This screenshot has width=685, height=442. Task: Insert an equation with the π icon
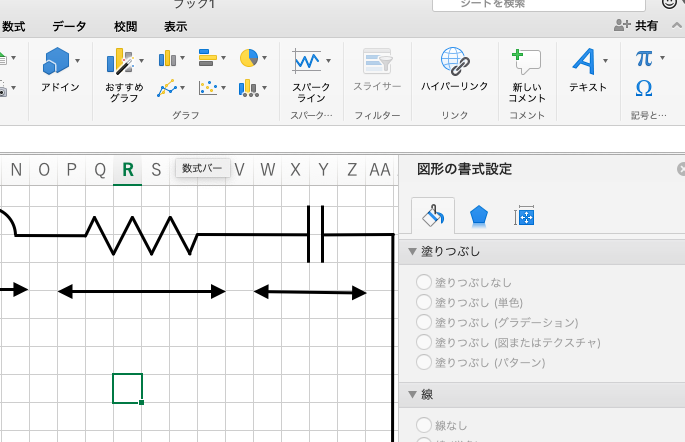tap(644, 58)
